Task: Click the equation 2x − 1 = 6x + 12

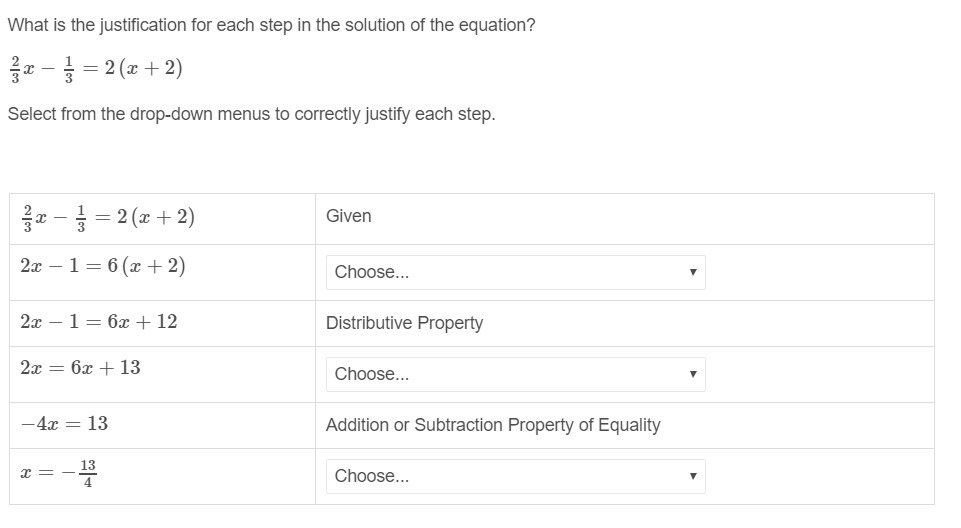Action: [x=98, y=322]
